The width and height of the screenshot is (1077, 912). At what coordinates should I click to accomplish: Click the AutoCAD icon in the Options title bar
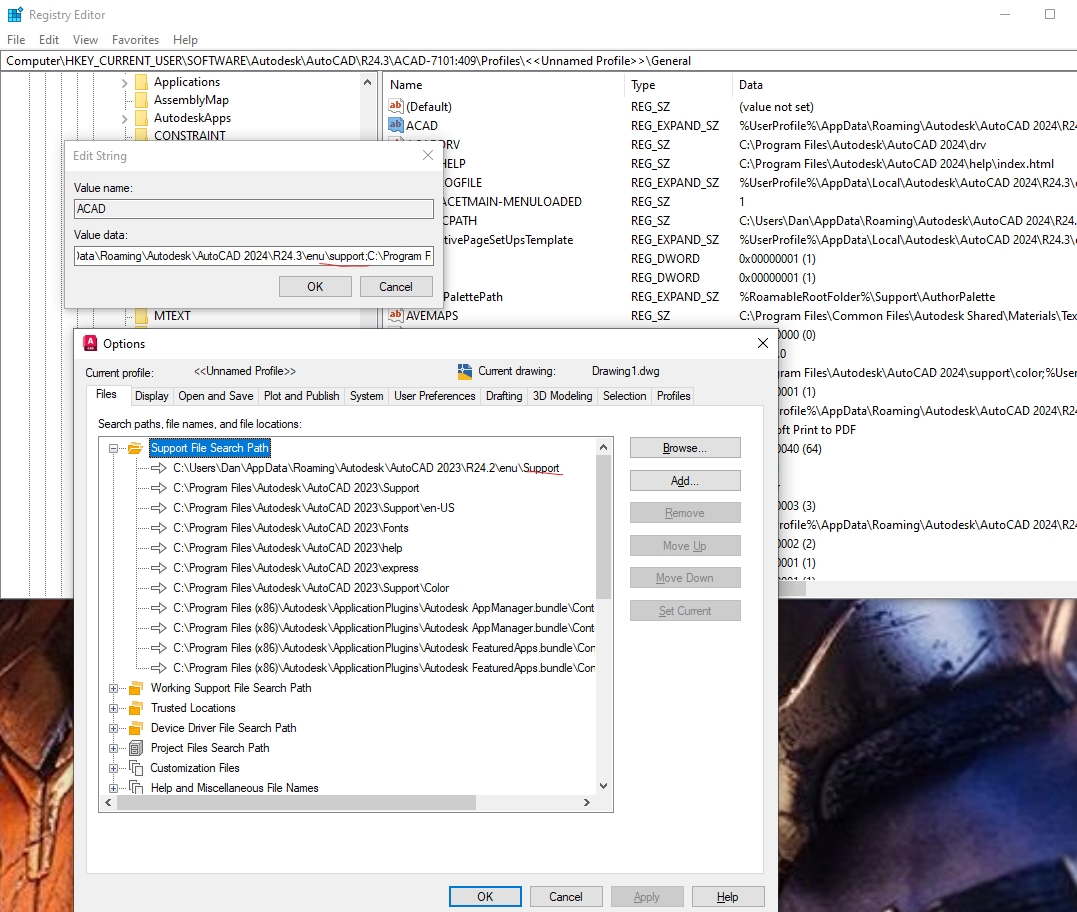(x=90, y=343)
